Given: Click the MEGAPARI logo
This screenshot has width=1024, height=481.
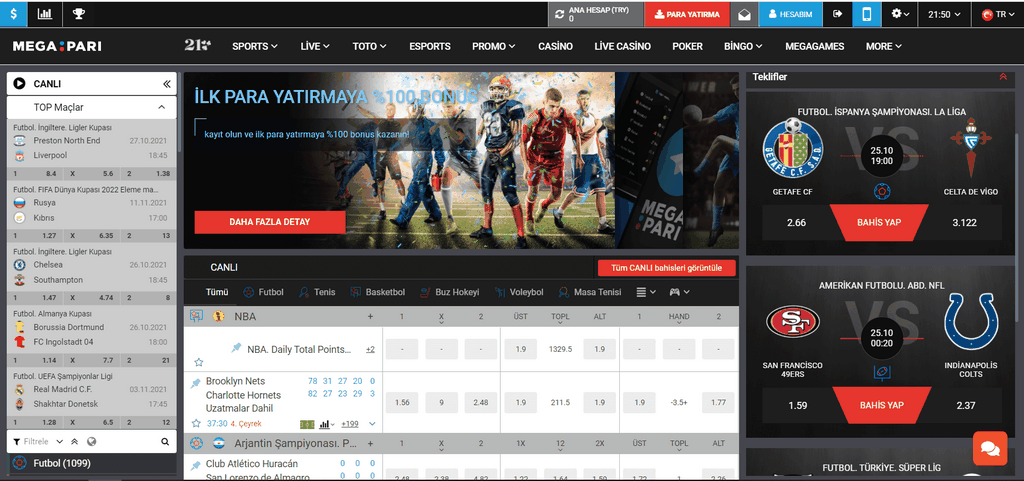Looking at the screenshot, I should [x=57, y=46].
